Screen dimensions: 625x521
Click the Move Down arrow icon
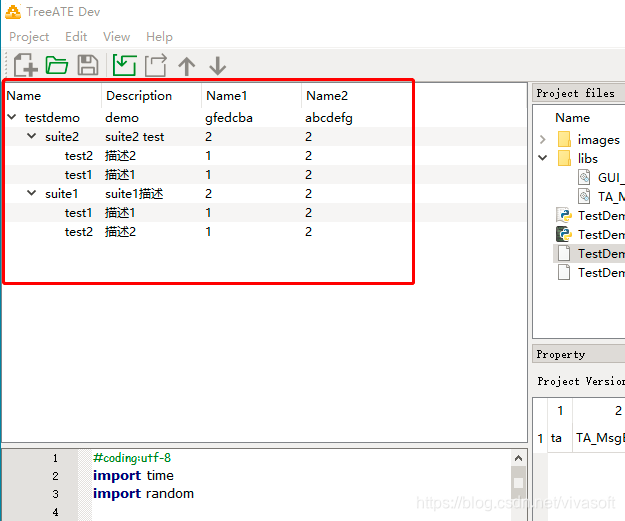coord(218,66)
